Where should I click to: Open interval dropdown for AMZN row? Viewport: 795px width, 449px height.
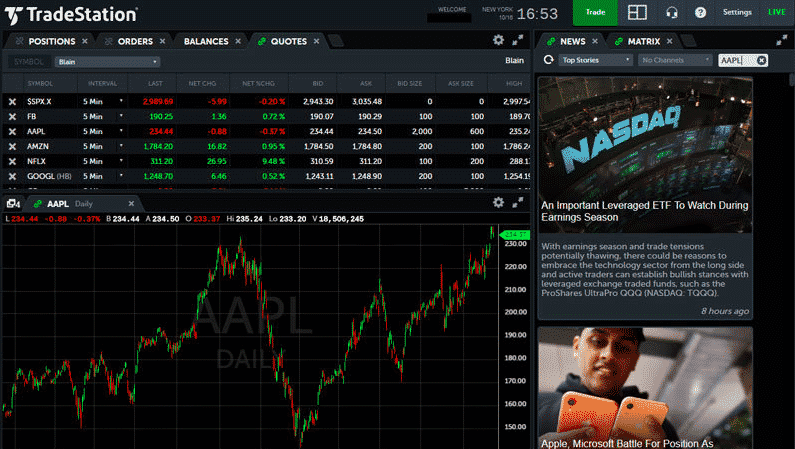pos(121,146)
